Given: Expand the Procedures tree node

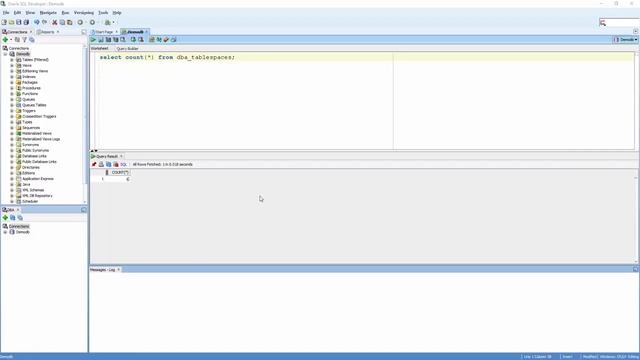Looking at the screenshot, I should pos(12,88).
